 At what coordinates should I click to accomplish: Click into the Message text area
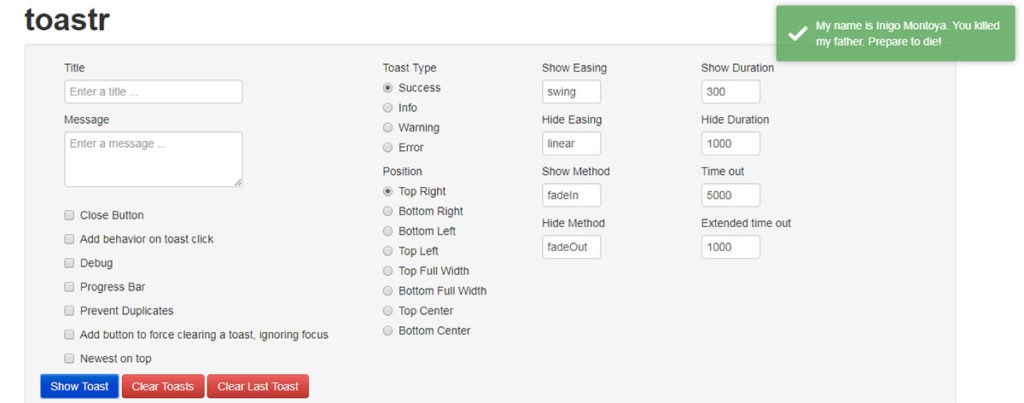coord(153,159)
